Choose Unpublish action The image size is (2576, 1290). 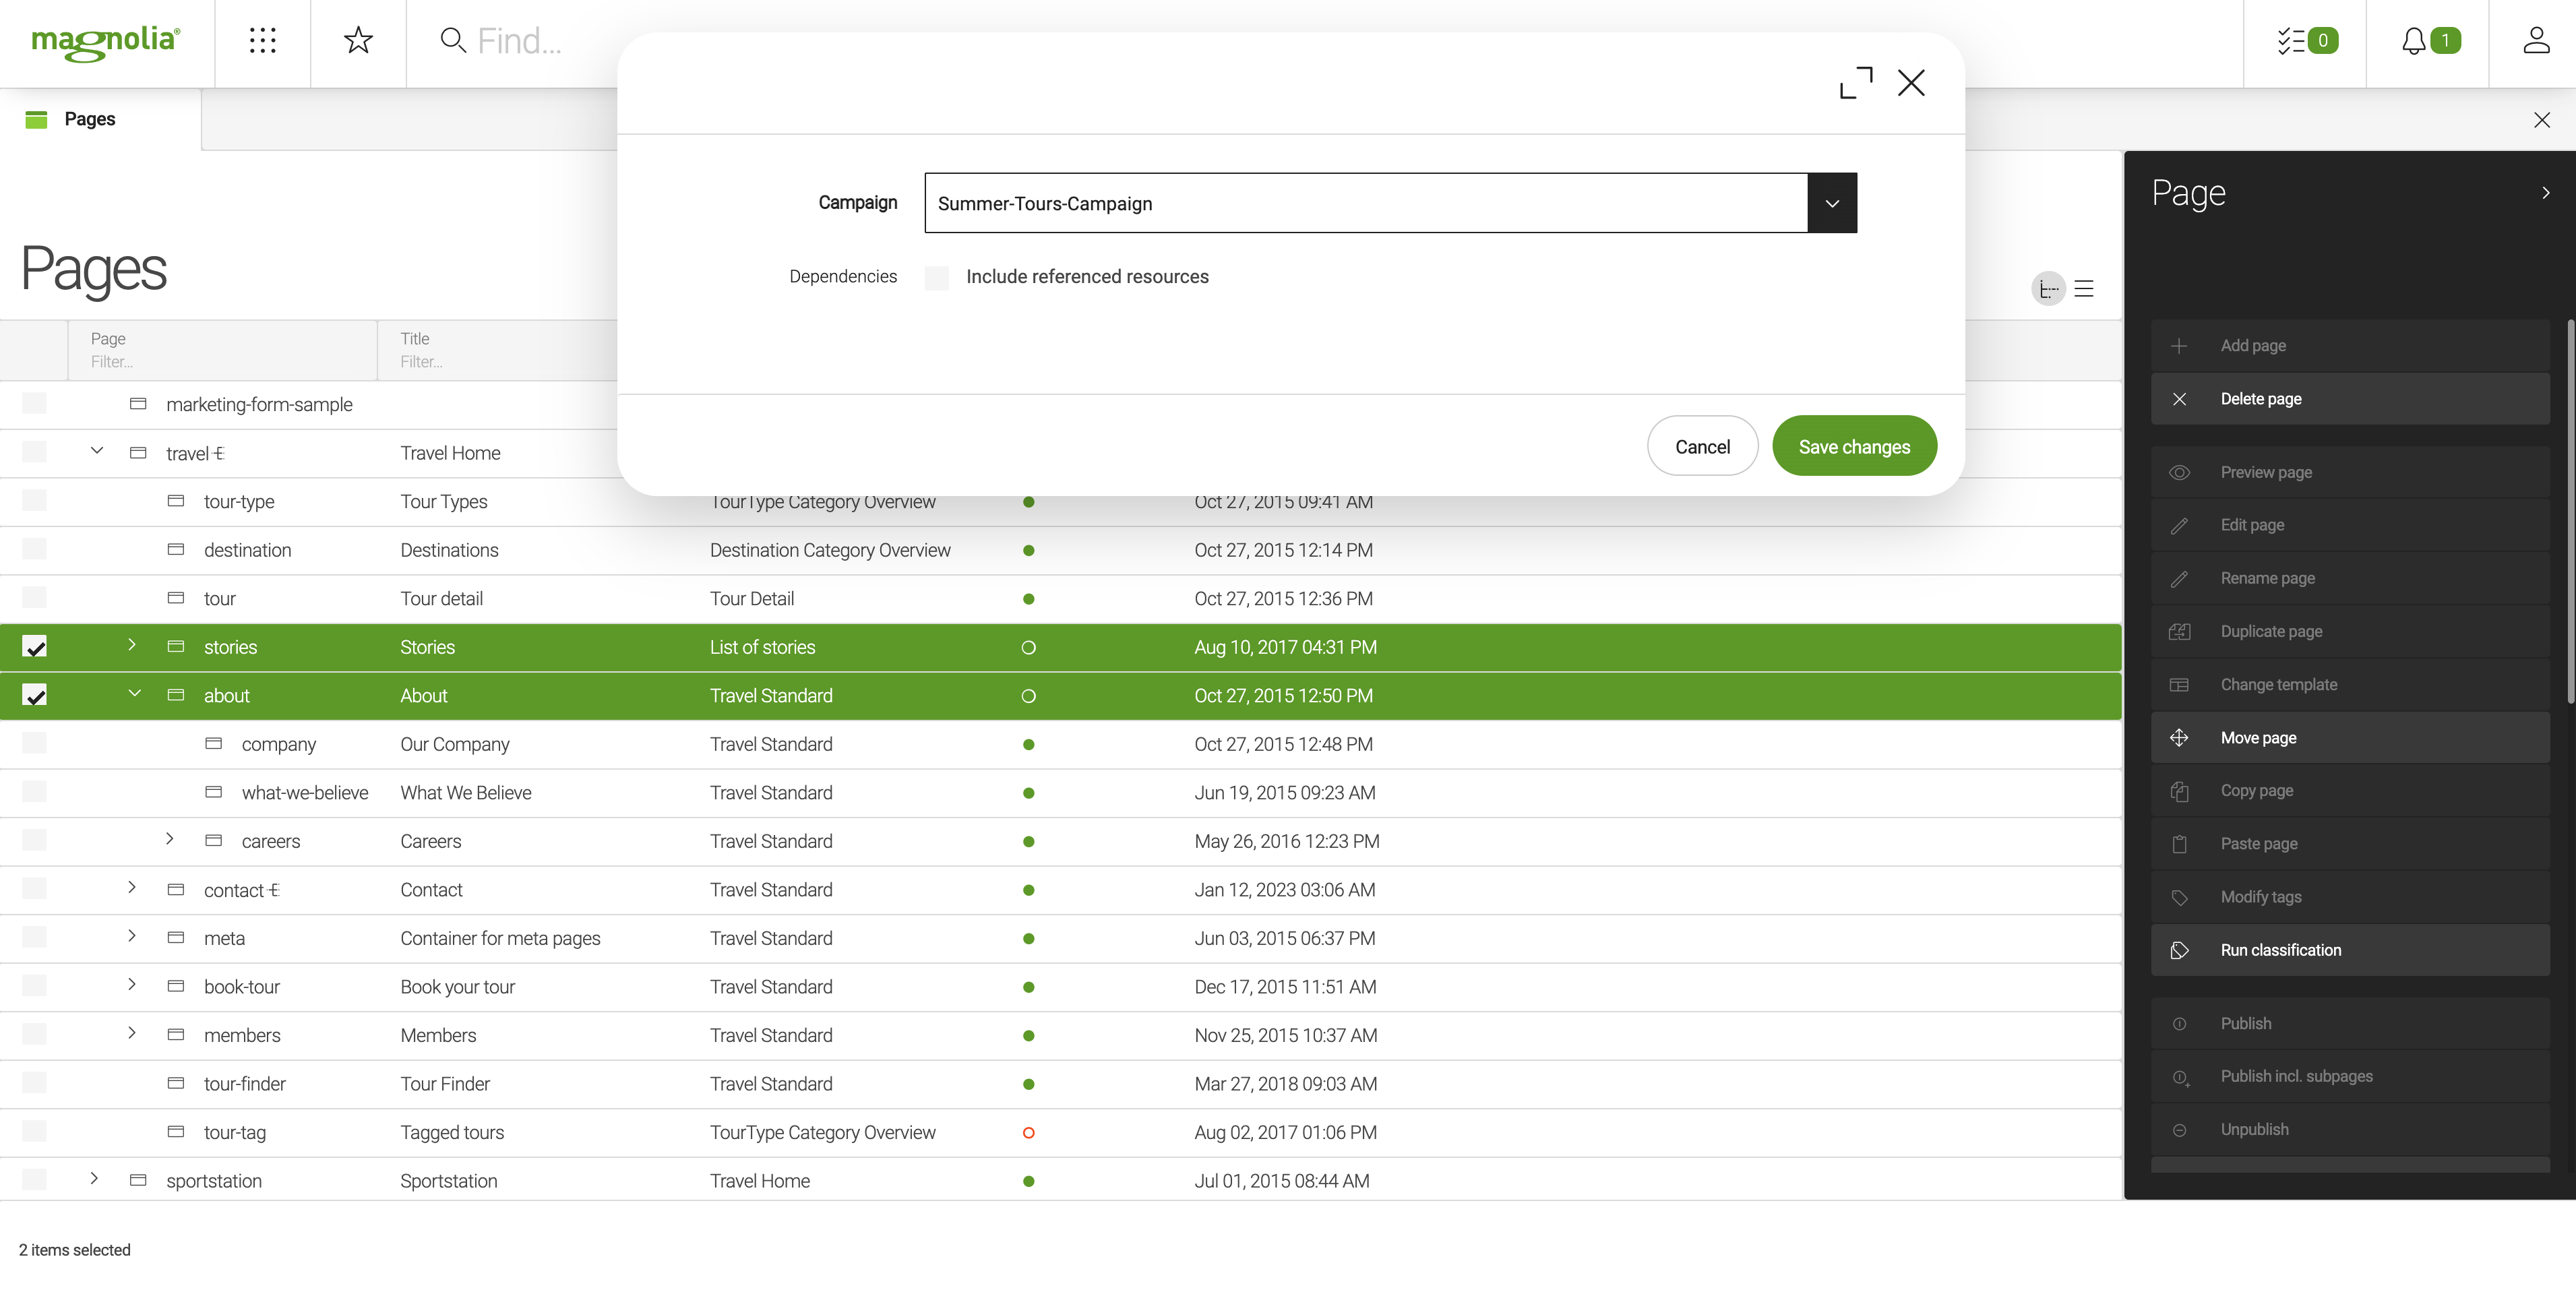tap(2350, 1130)
